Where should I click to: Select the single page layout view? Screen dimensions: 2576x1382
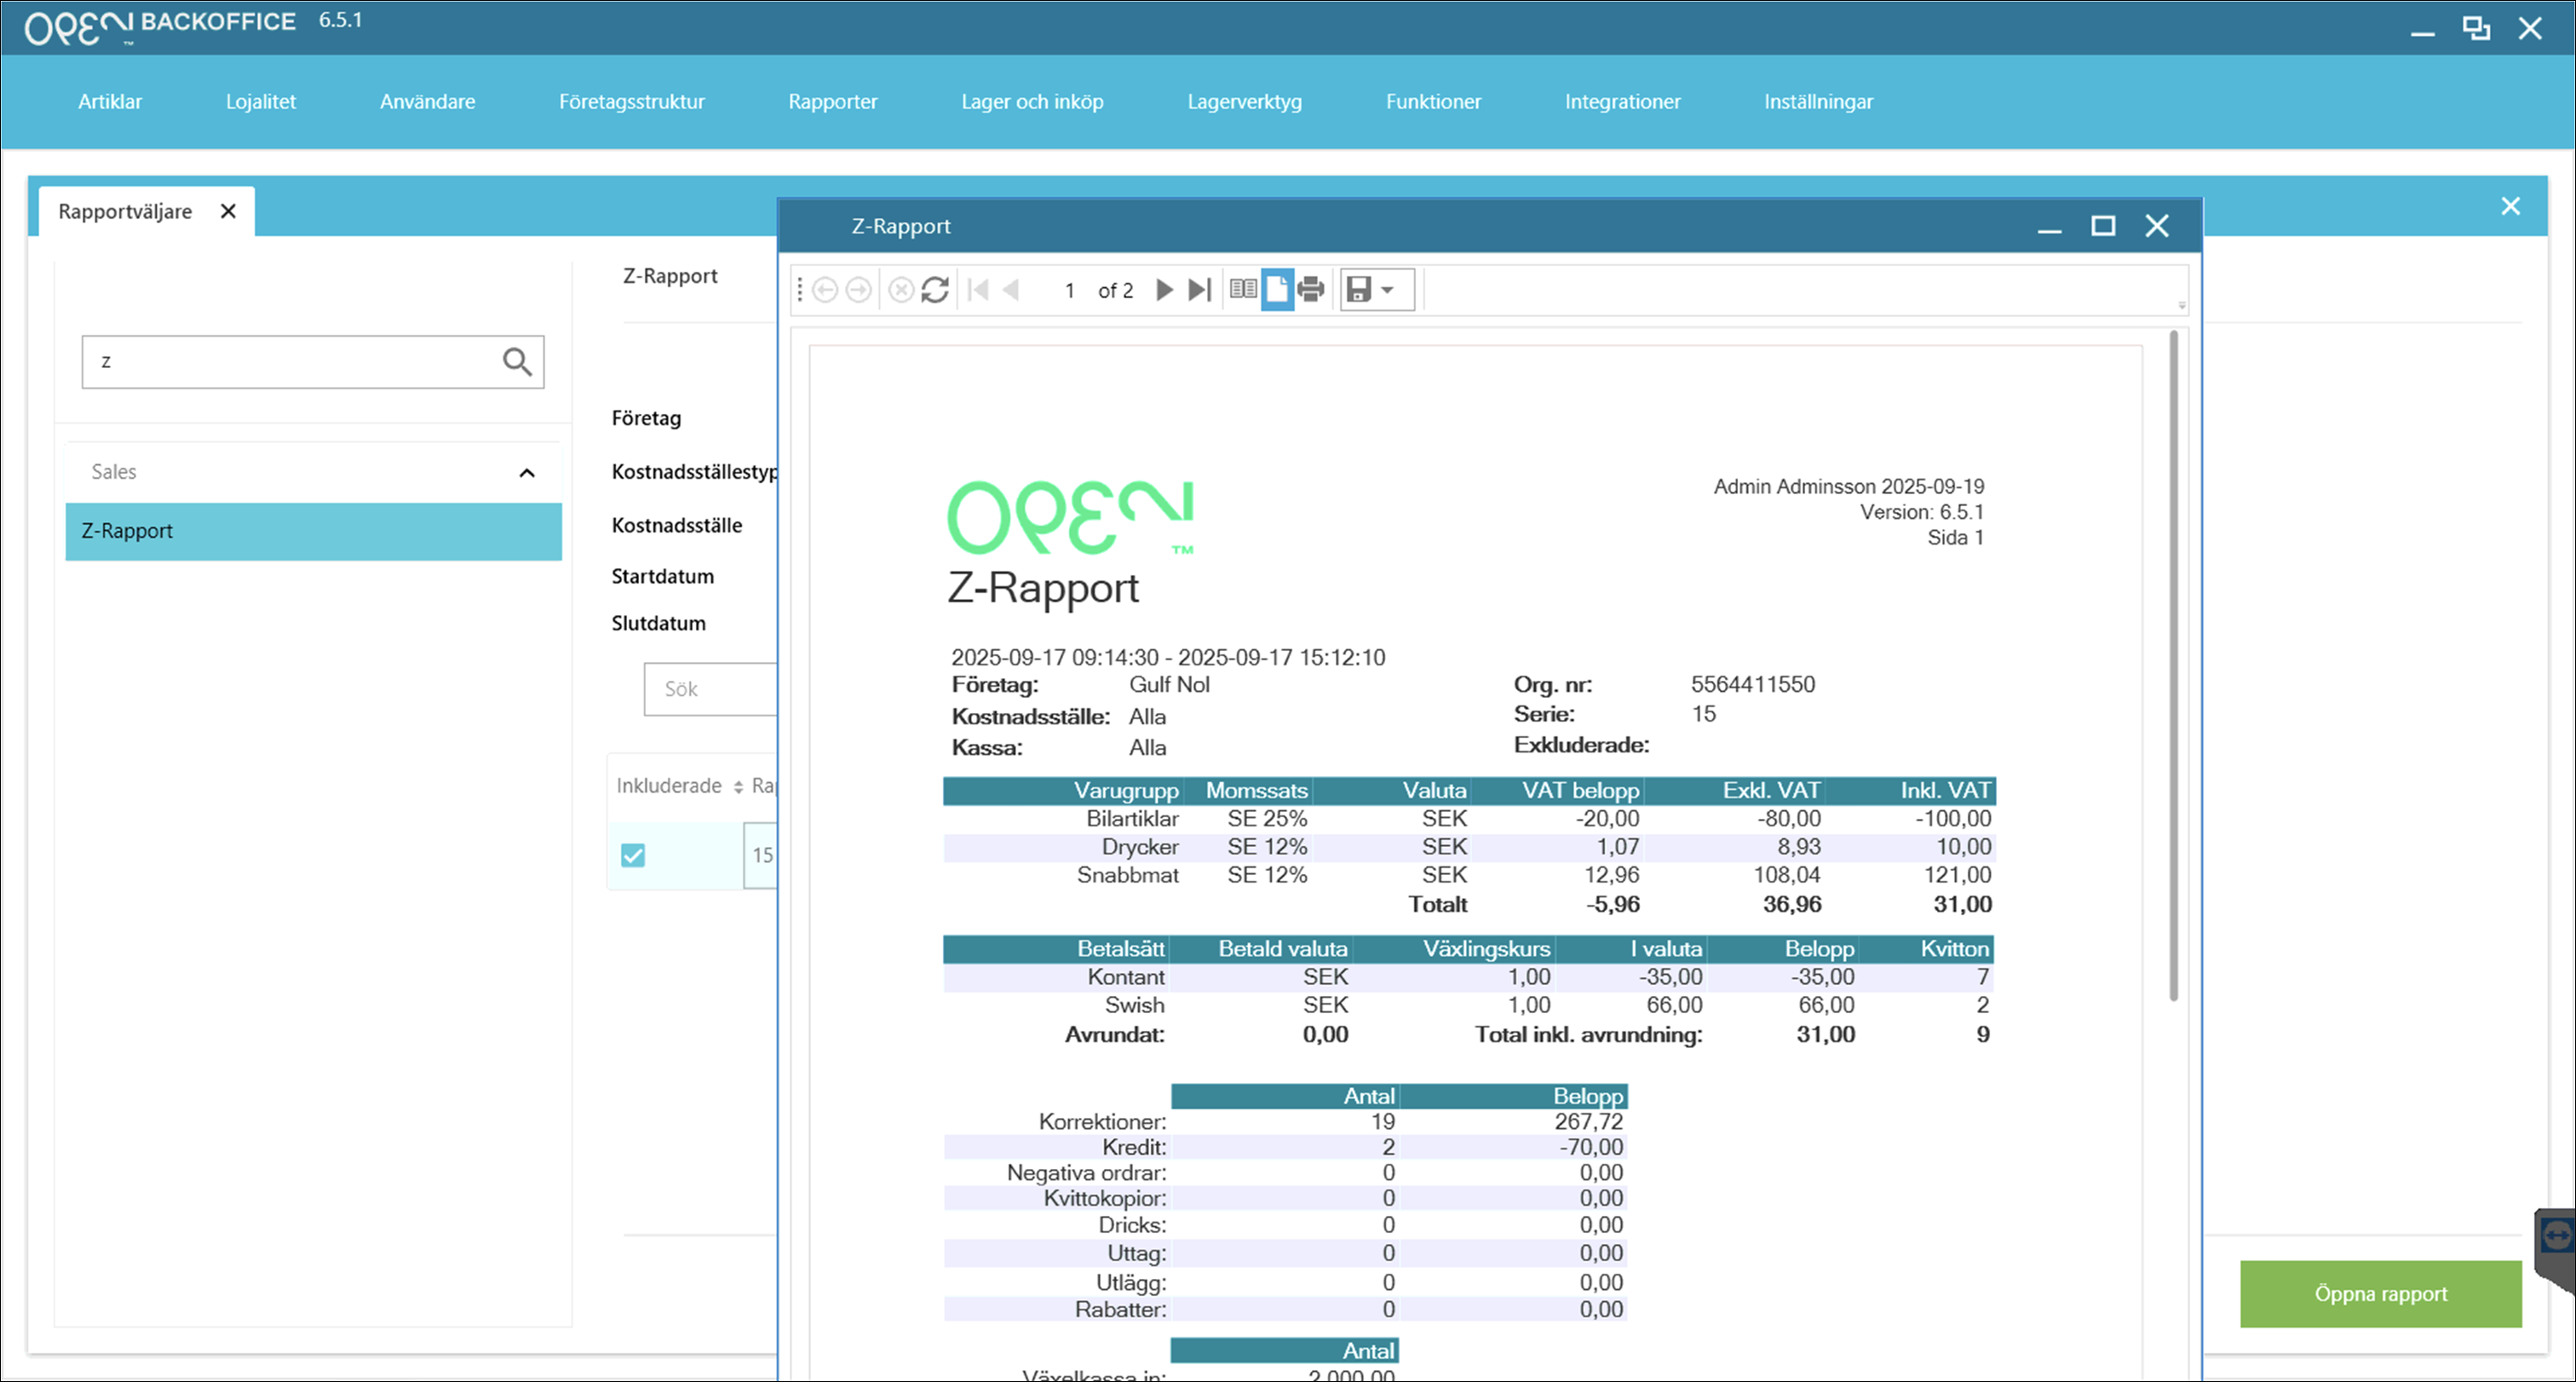(x=1277, y=289)
